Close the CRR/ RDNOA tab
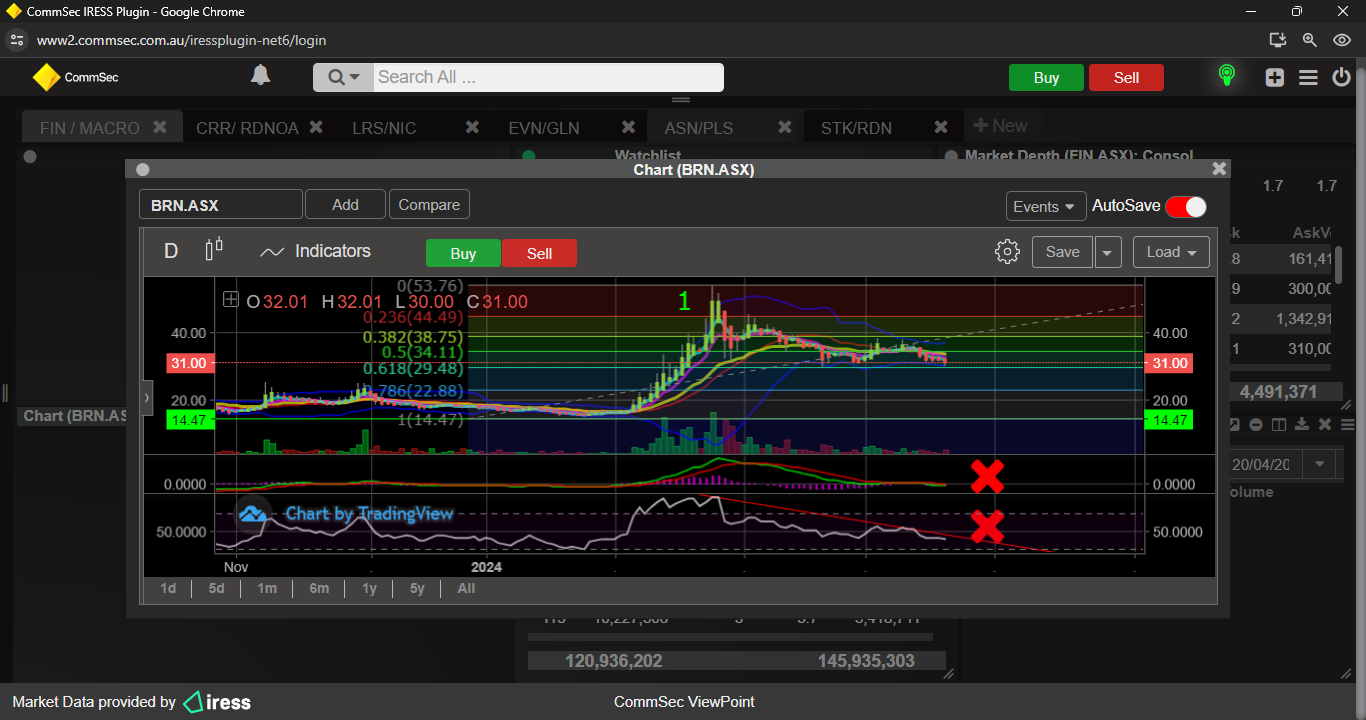Viewport: 1366px width, 720px height. coord(316,127)
